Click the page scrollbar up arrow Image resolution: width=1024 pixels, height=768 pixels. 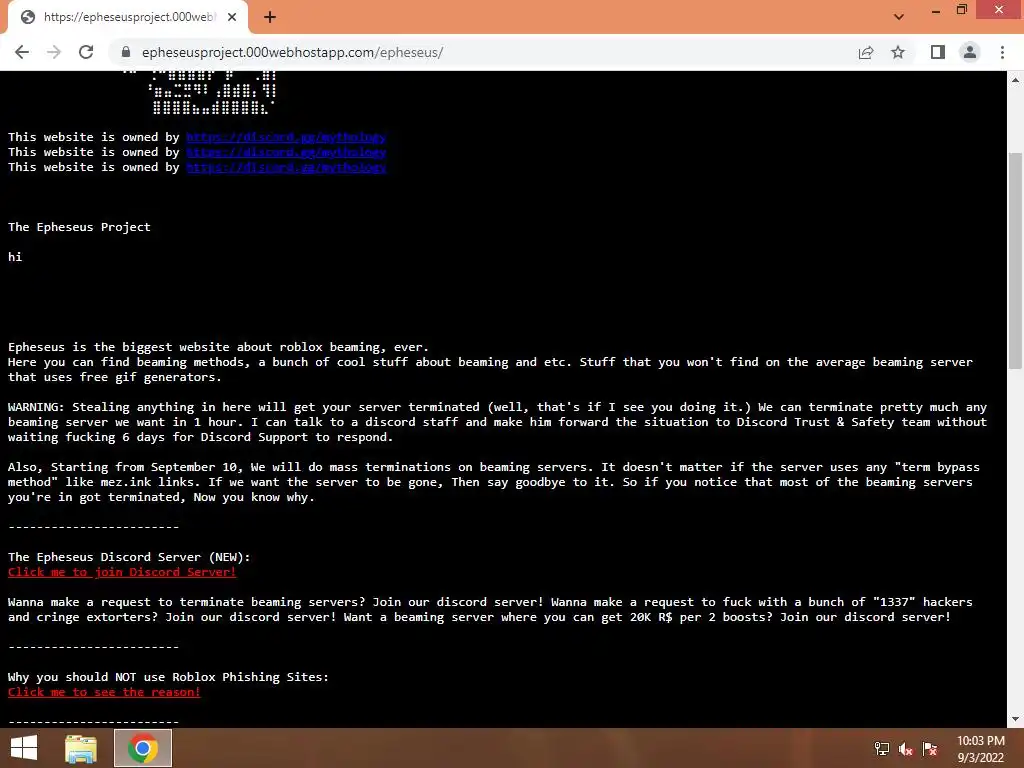pos(1015,80)
